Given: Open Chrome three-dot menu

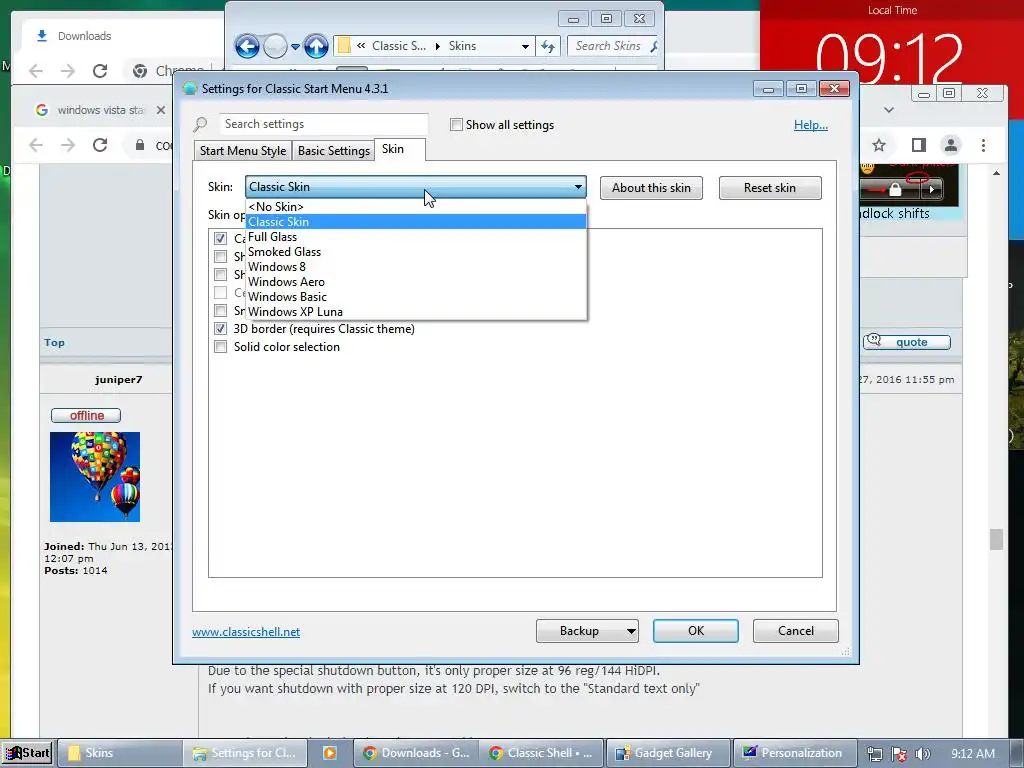Looking at the screenshot, I should (x=983, y=145).
